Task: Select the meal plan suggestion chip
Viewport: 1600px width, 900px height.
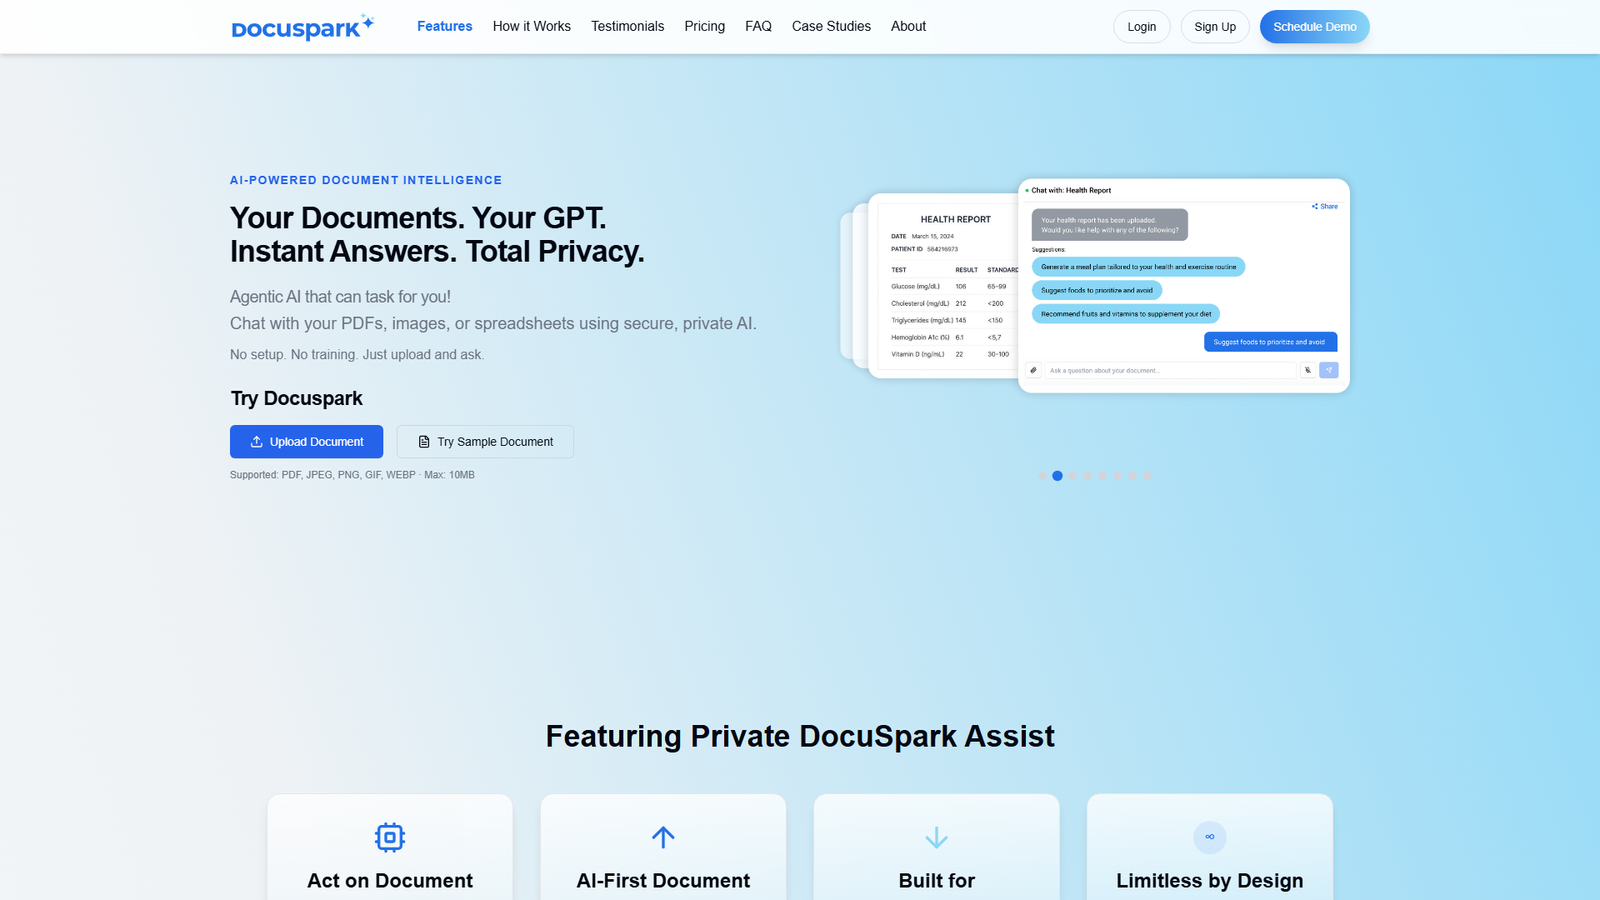Action: (1137, 266)
